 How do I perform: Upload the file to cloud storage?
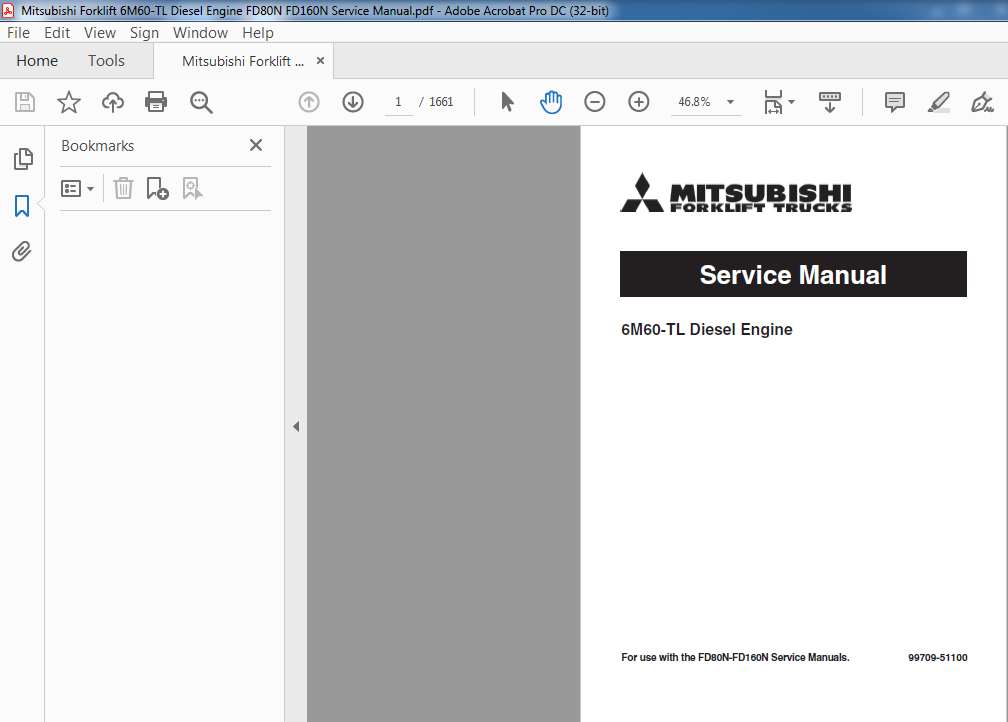point(112,102)
